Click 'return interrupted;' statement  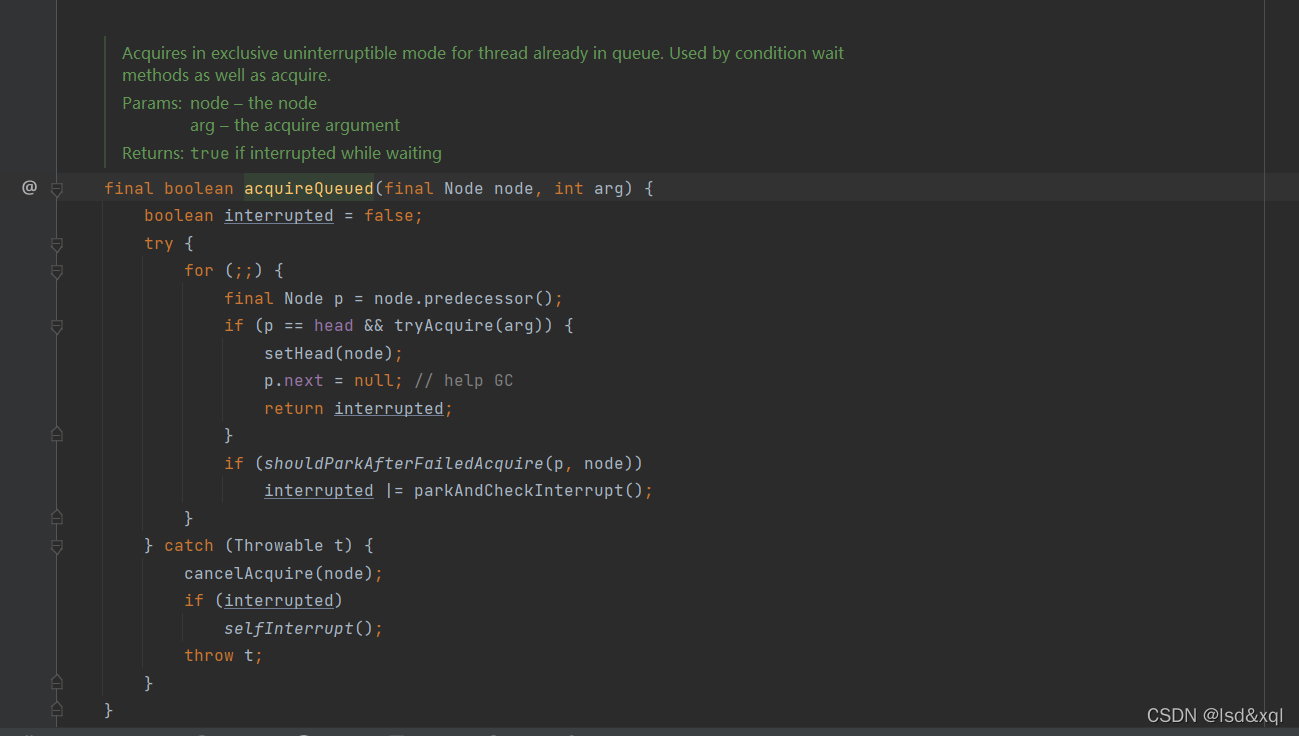coord(358,408)
